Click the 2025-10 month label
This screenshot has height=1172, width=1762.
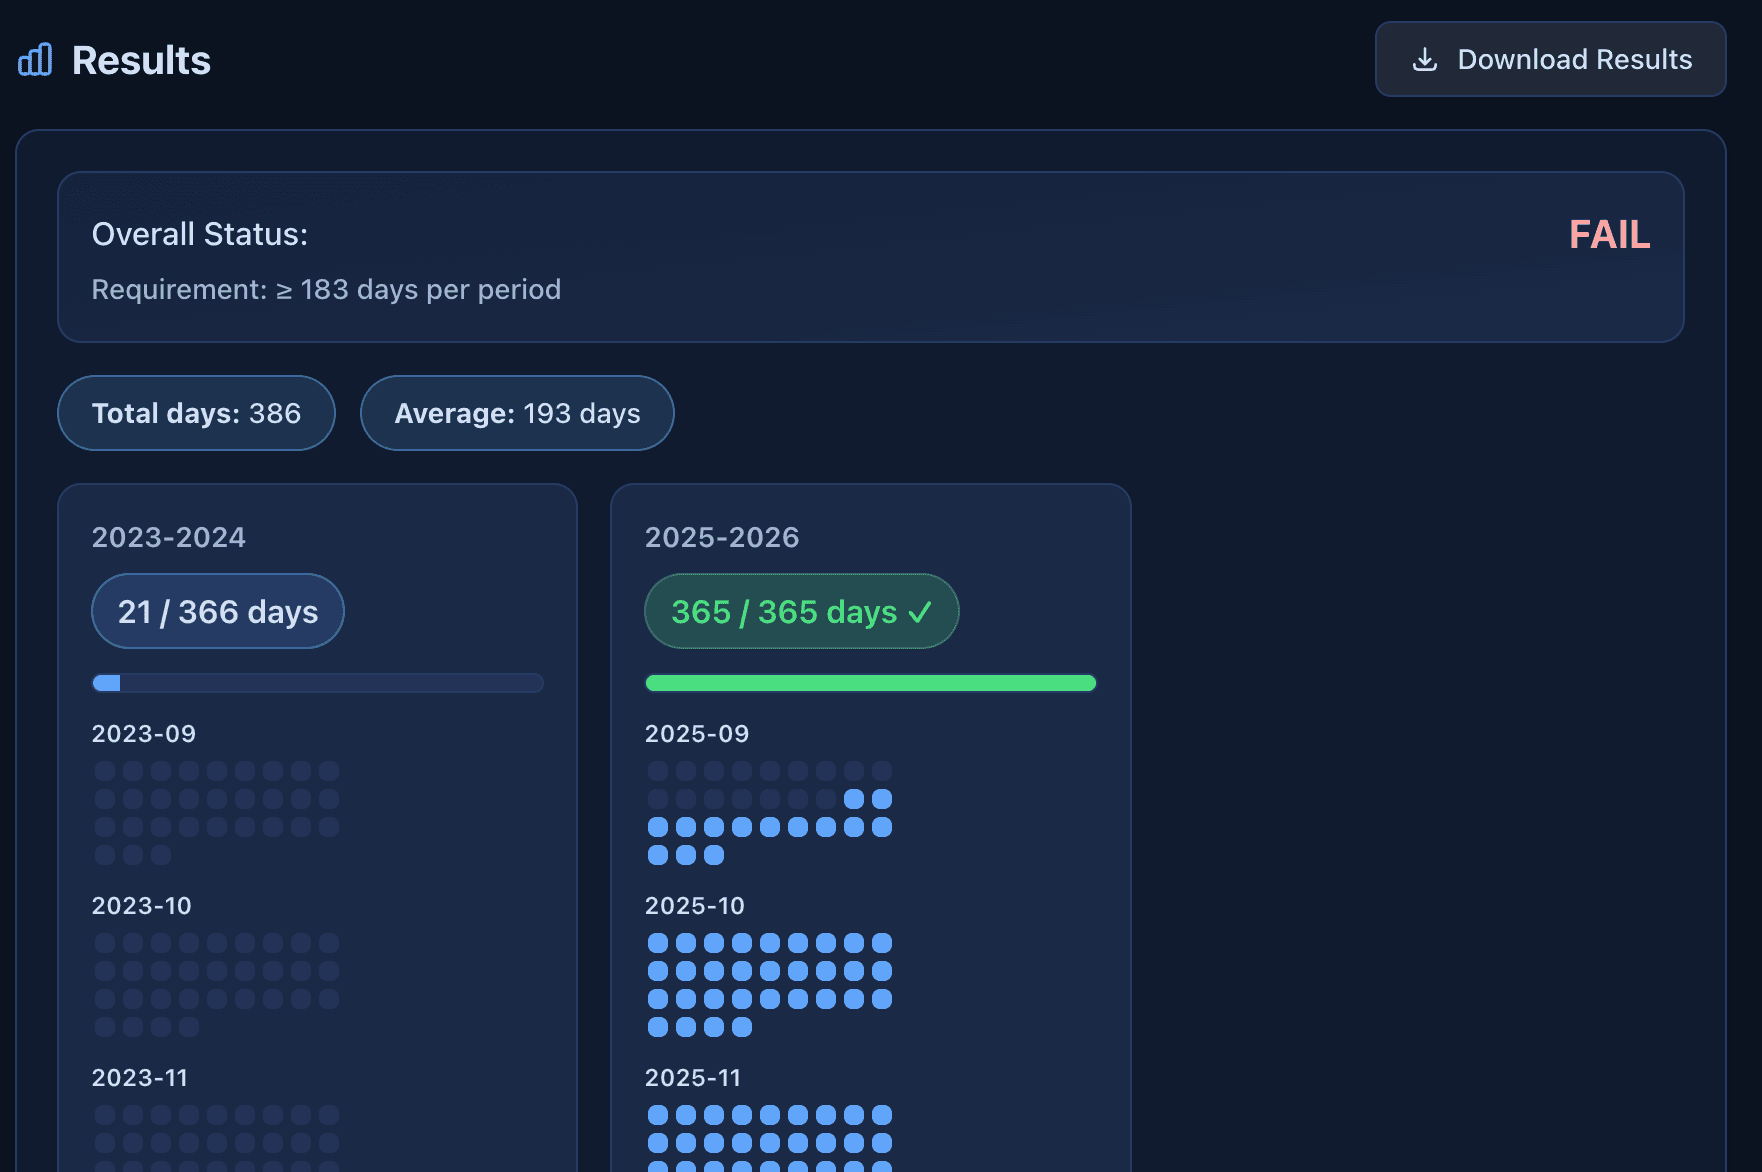[694, 906]
